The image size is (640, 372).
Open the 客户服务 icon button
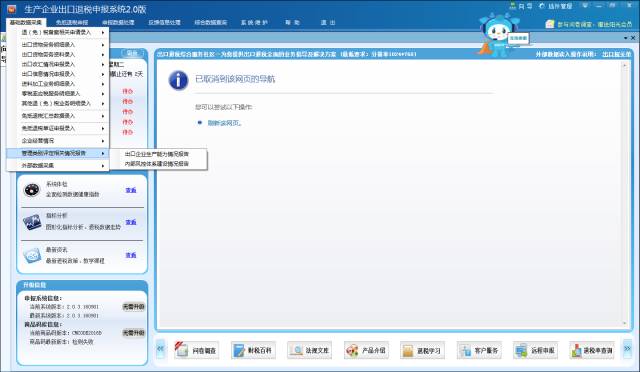point(479,350)
